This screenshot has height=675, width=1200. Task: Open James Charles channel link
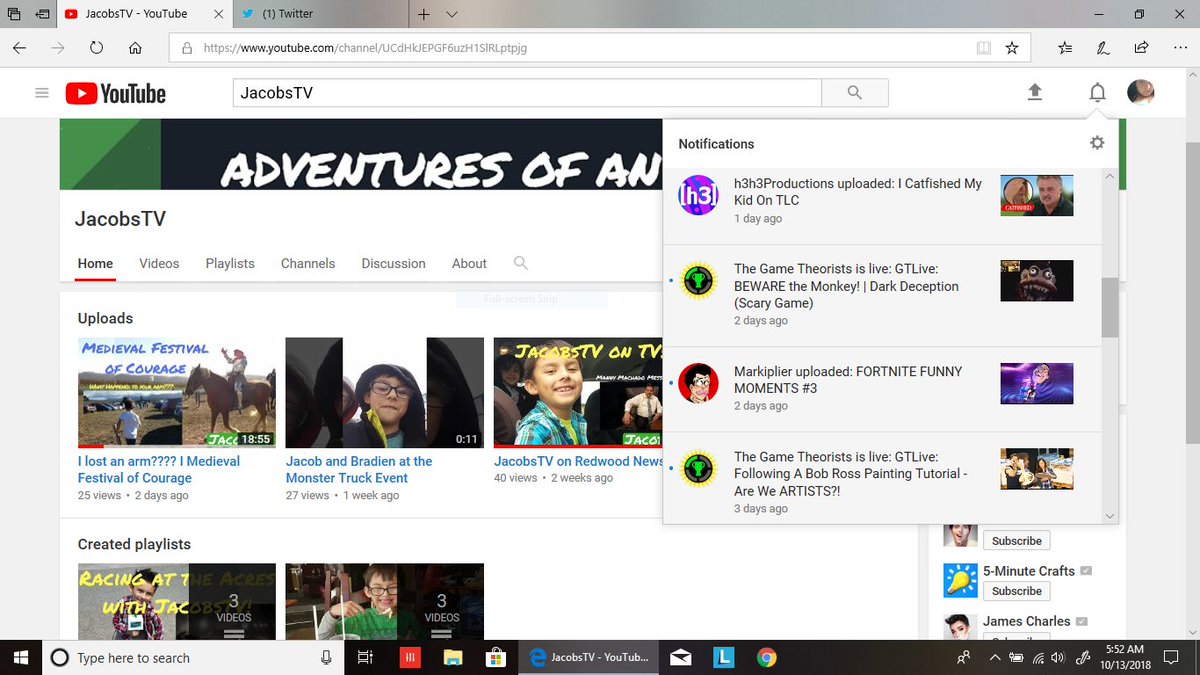pos(1026,621)
